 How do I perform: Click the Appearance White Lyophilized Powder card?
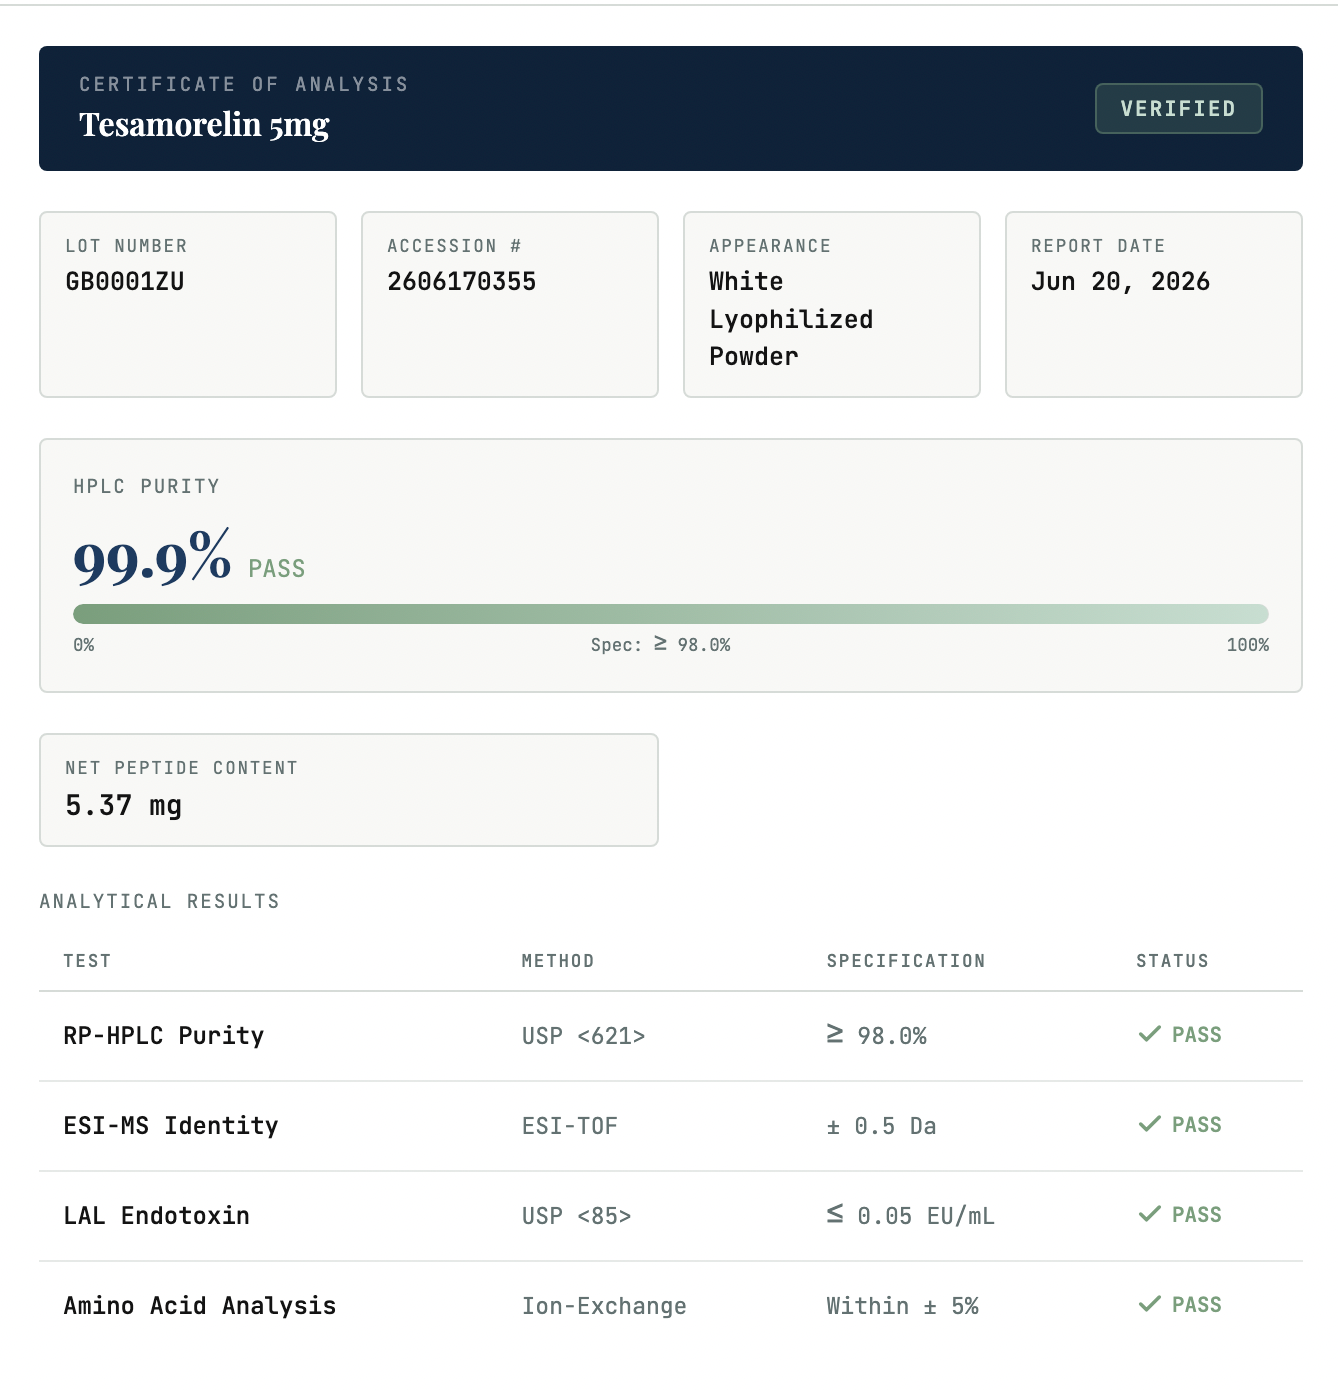point(832,304)
